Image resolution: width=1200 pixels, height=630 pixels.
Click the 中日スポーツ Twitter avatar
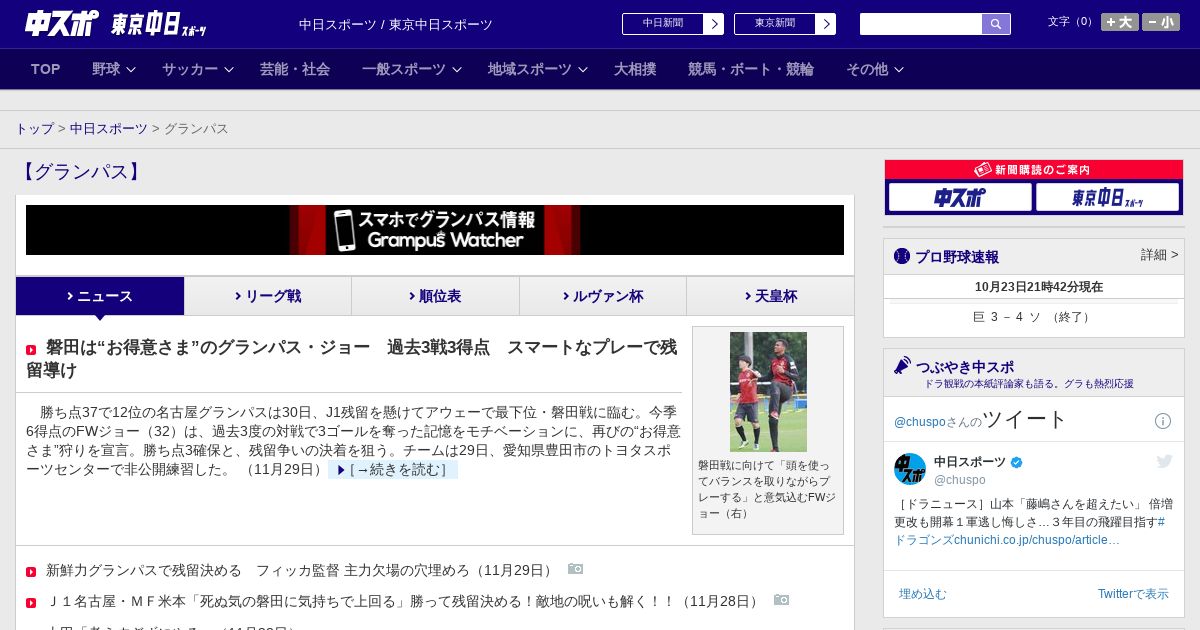910,469
